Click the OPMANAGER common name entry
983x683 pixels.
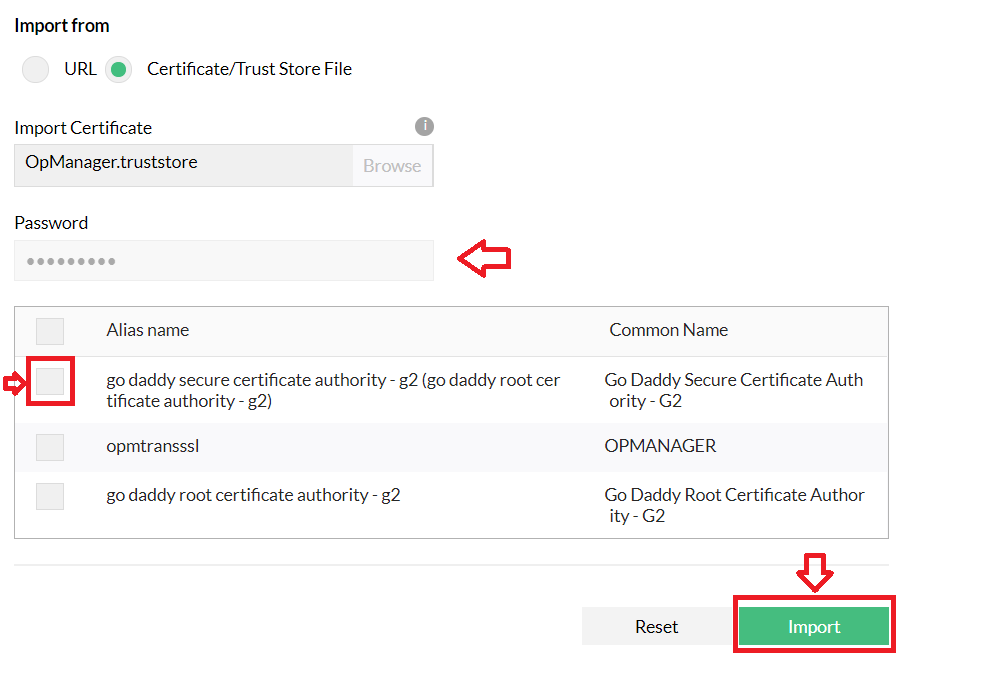(660, 447)
